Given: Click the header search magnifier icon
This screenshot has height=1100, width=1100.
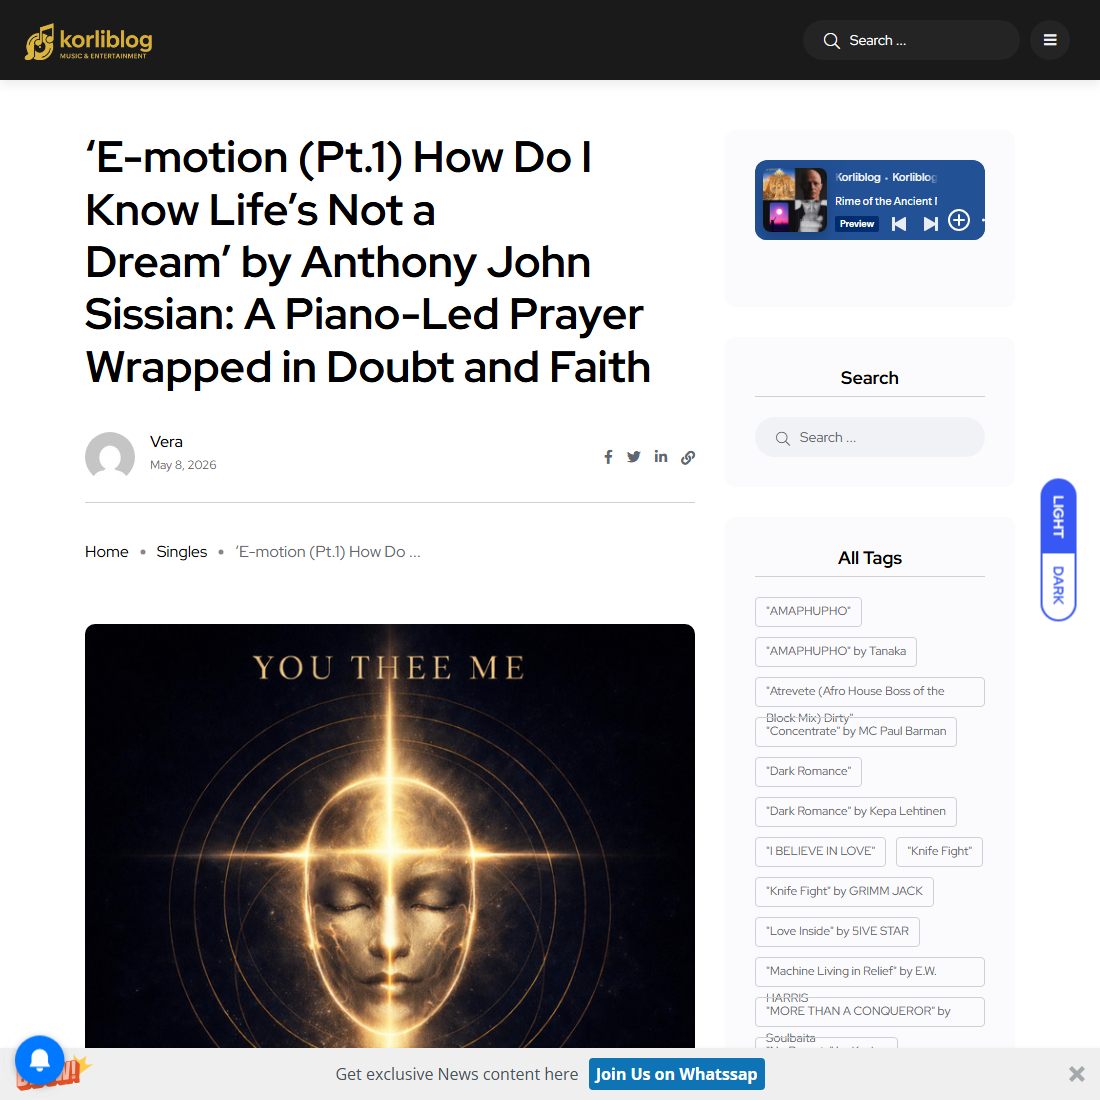Looking at the screenshot, I should (x=831, y=41).
